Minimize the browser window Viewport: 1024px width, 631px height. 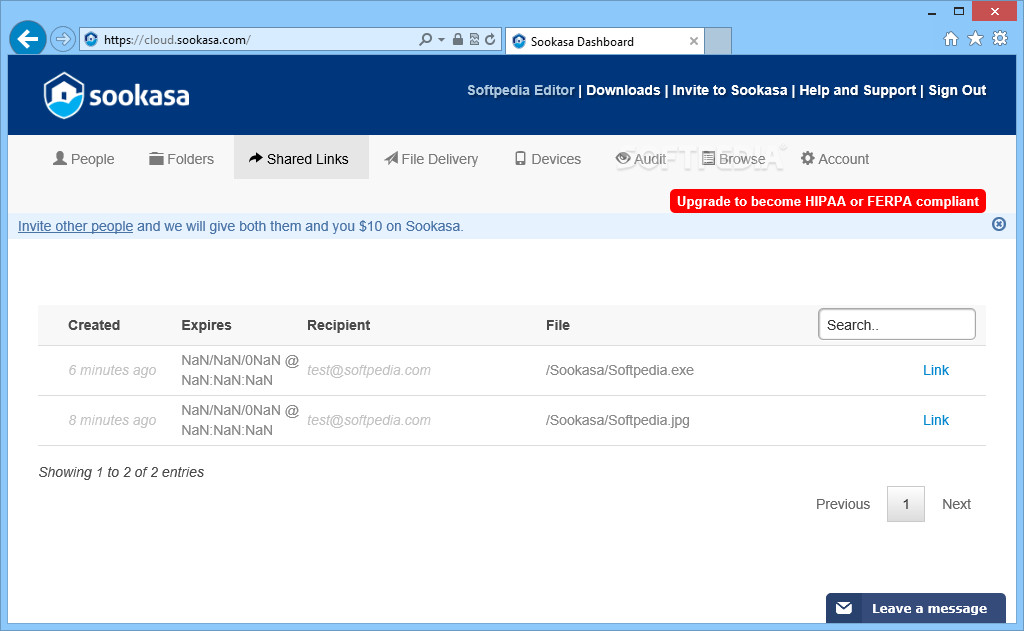coord(932,11)
